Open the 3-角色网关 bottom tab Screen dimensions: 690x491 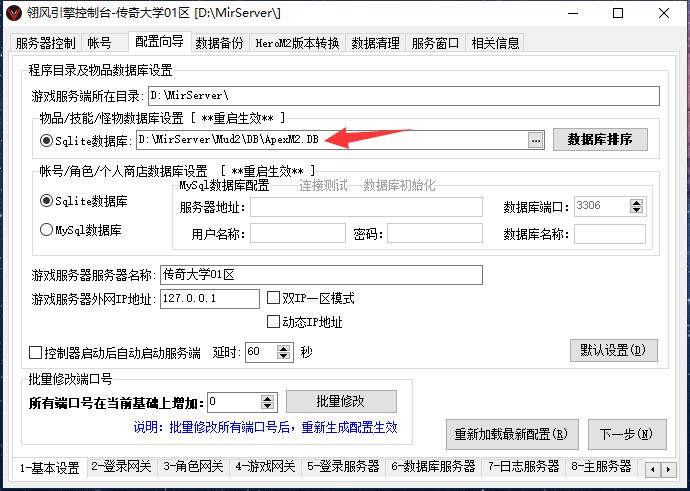(x=193, y=466)
